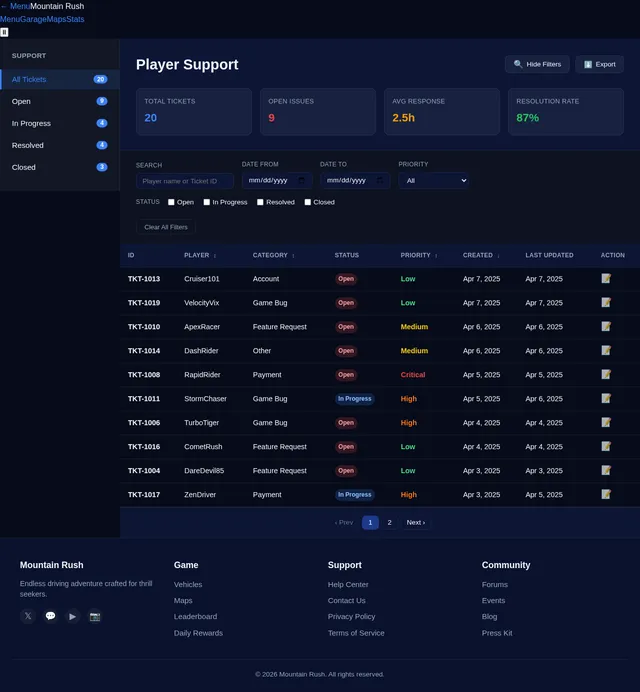This screenshot has height=692, width=640.
Task: Focus the player name search field
Action: tap(185, 181)
